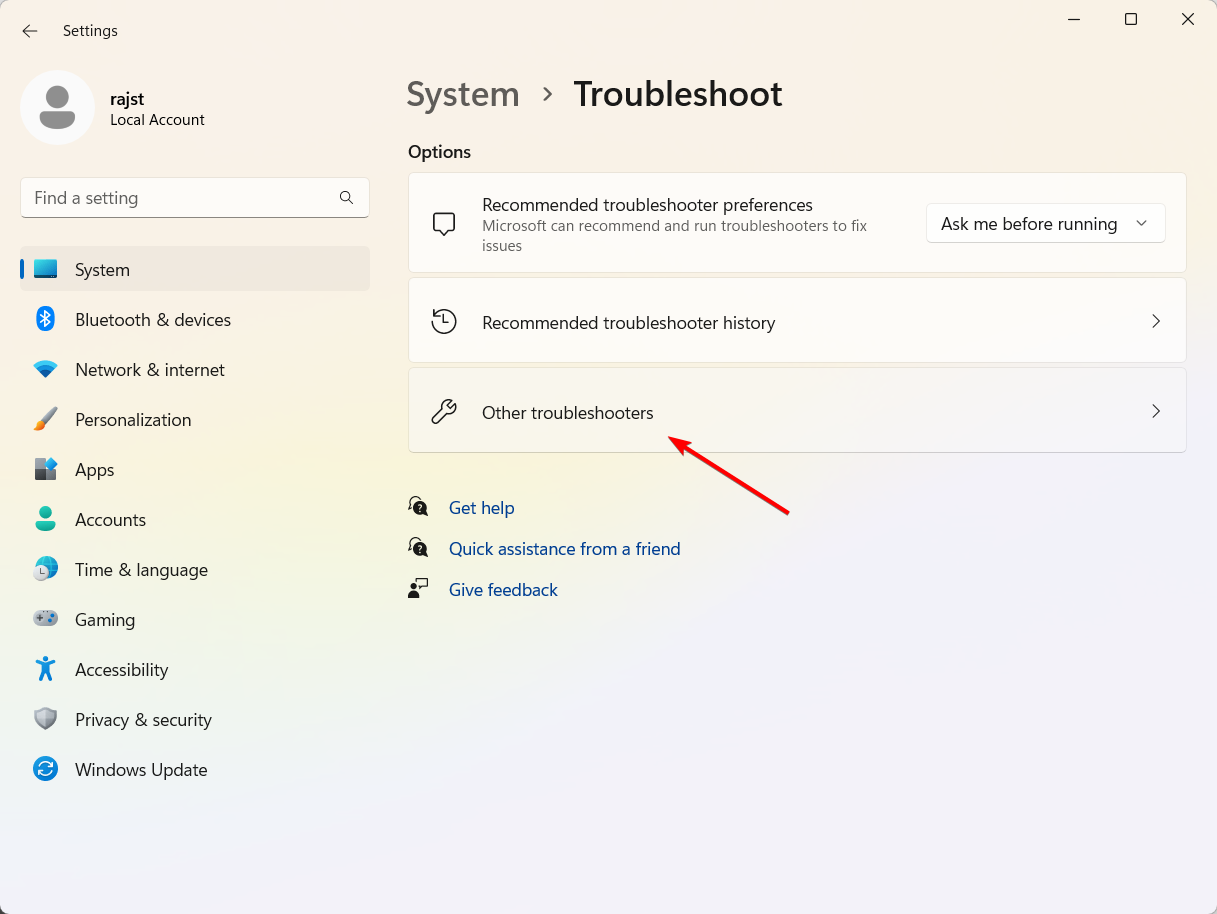Click the Get help headset icon
The height and width of the screenshot is (914, 1217).
[x=419, y=507]
